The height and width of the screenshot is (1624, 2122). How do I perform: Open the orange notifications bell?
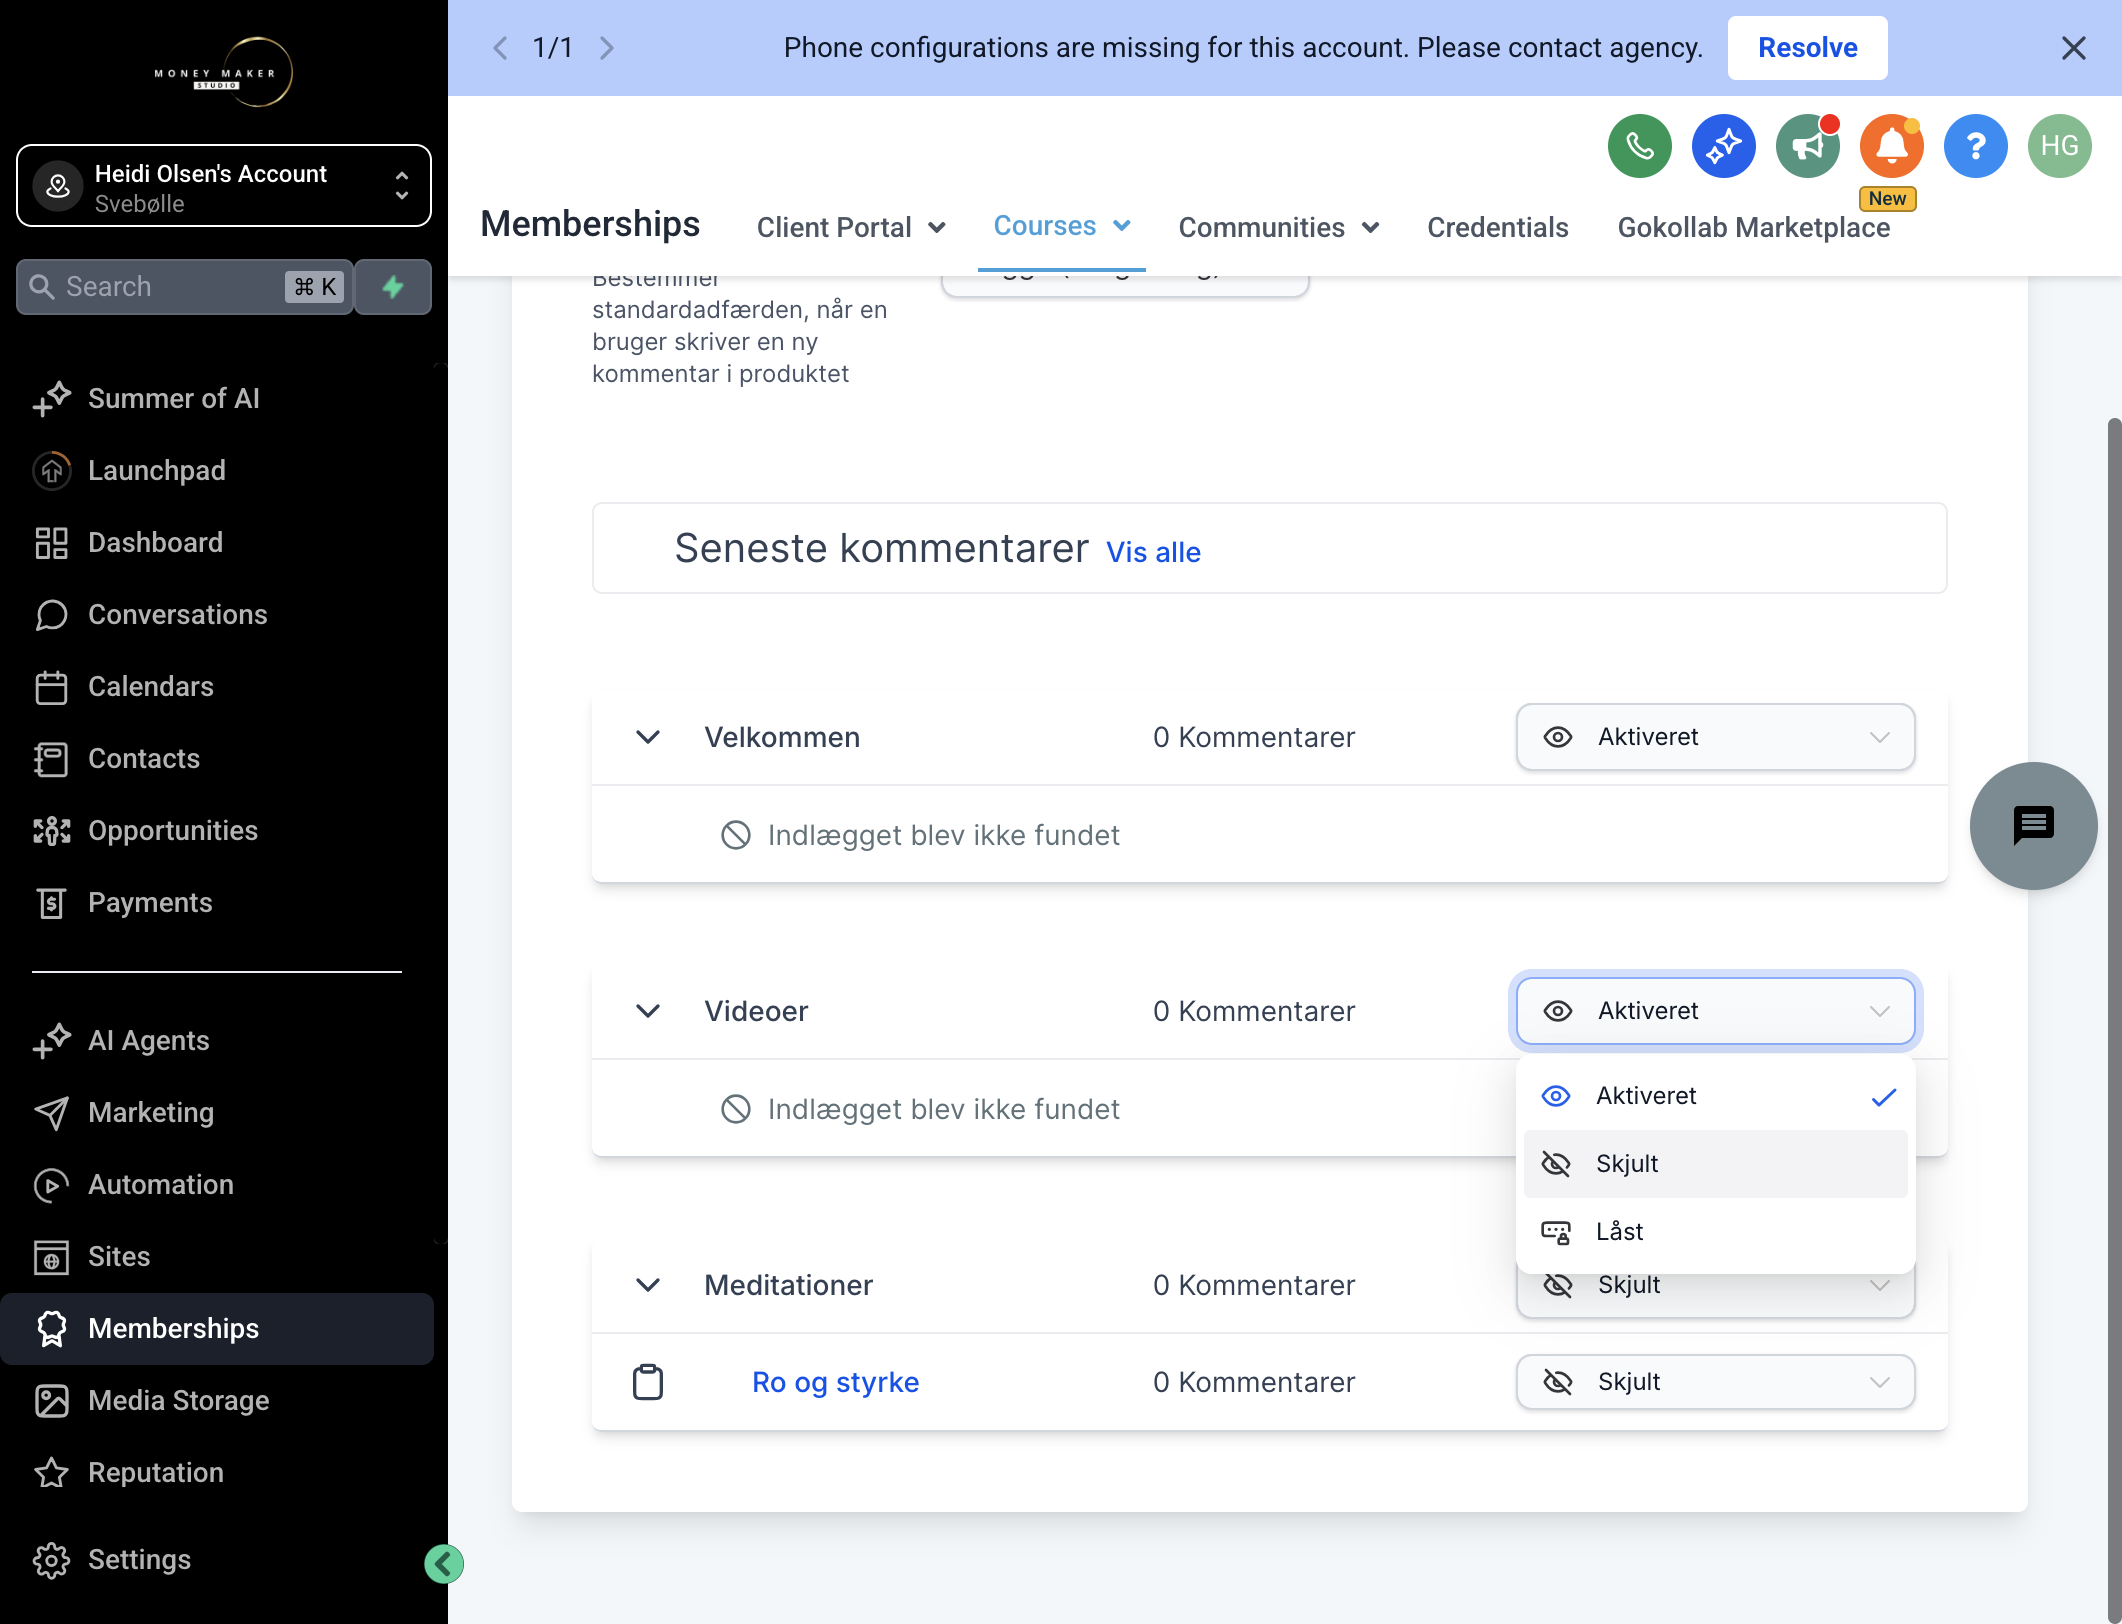[1891, 146]
